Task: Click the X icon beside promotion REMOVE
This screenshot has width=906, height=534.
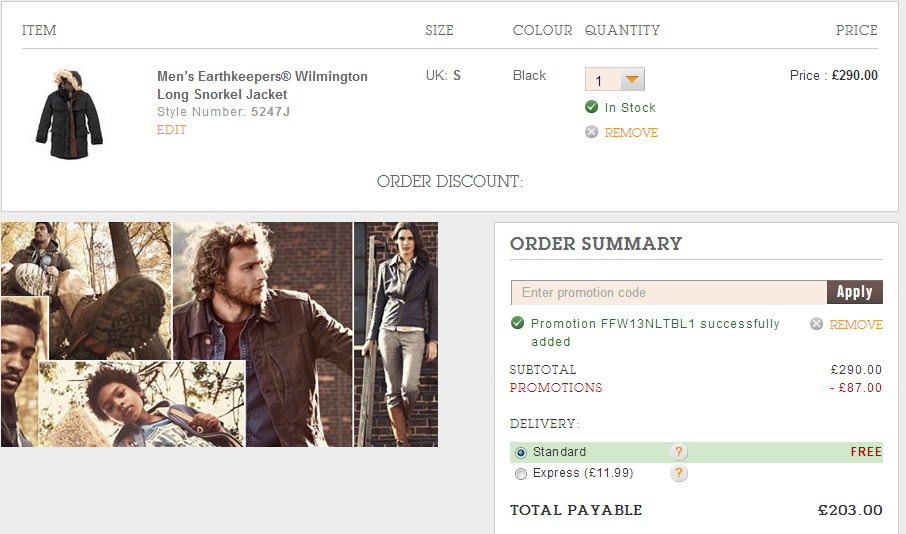Action: pyautogui.click(x=817, y=324)
